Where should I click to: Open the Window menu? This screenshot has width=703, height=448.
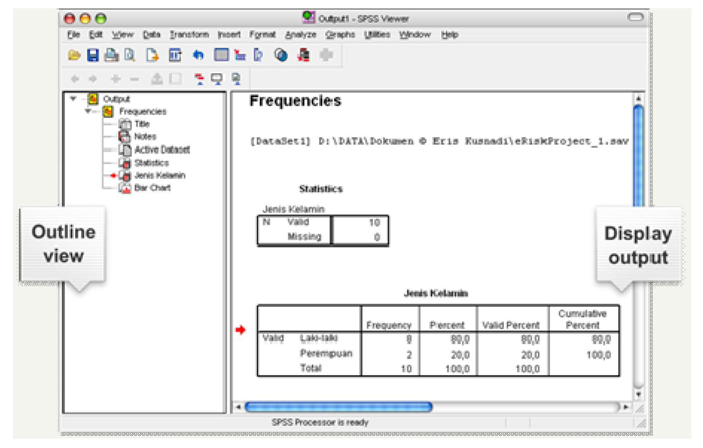[415, 35]
